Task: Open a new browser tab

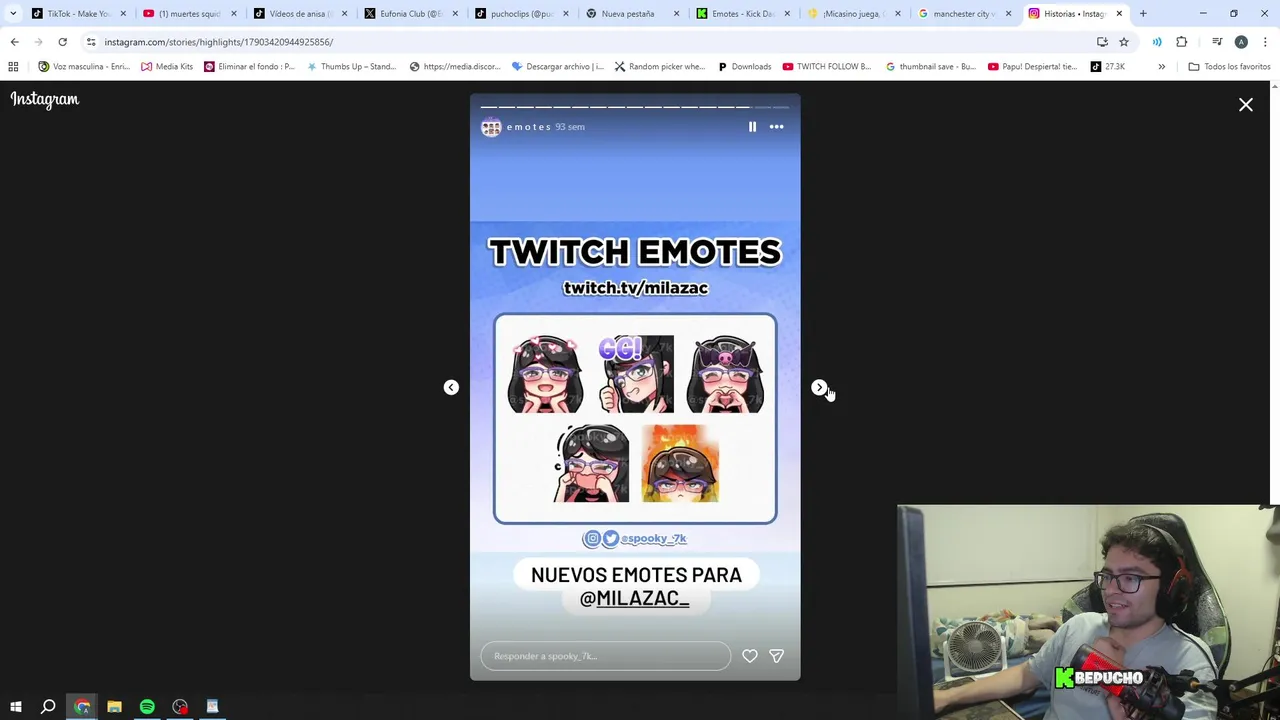Action: [x=1143, y=14]
